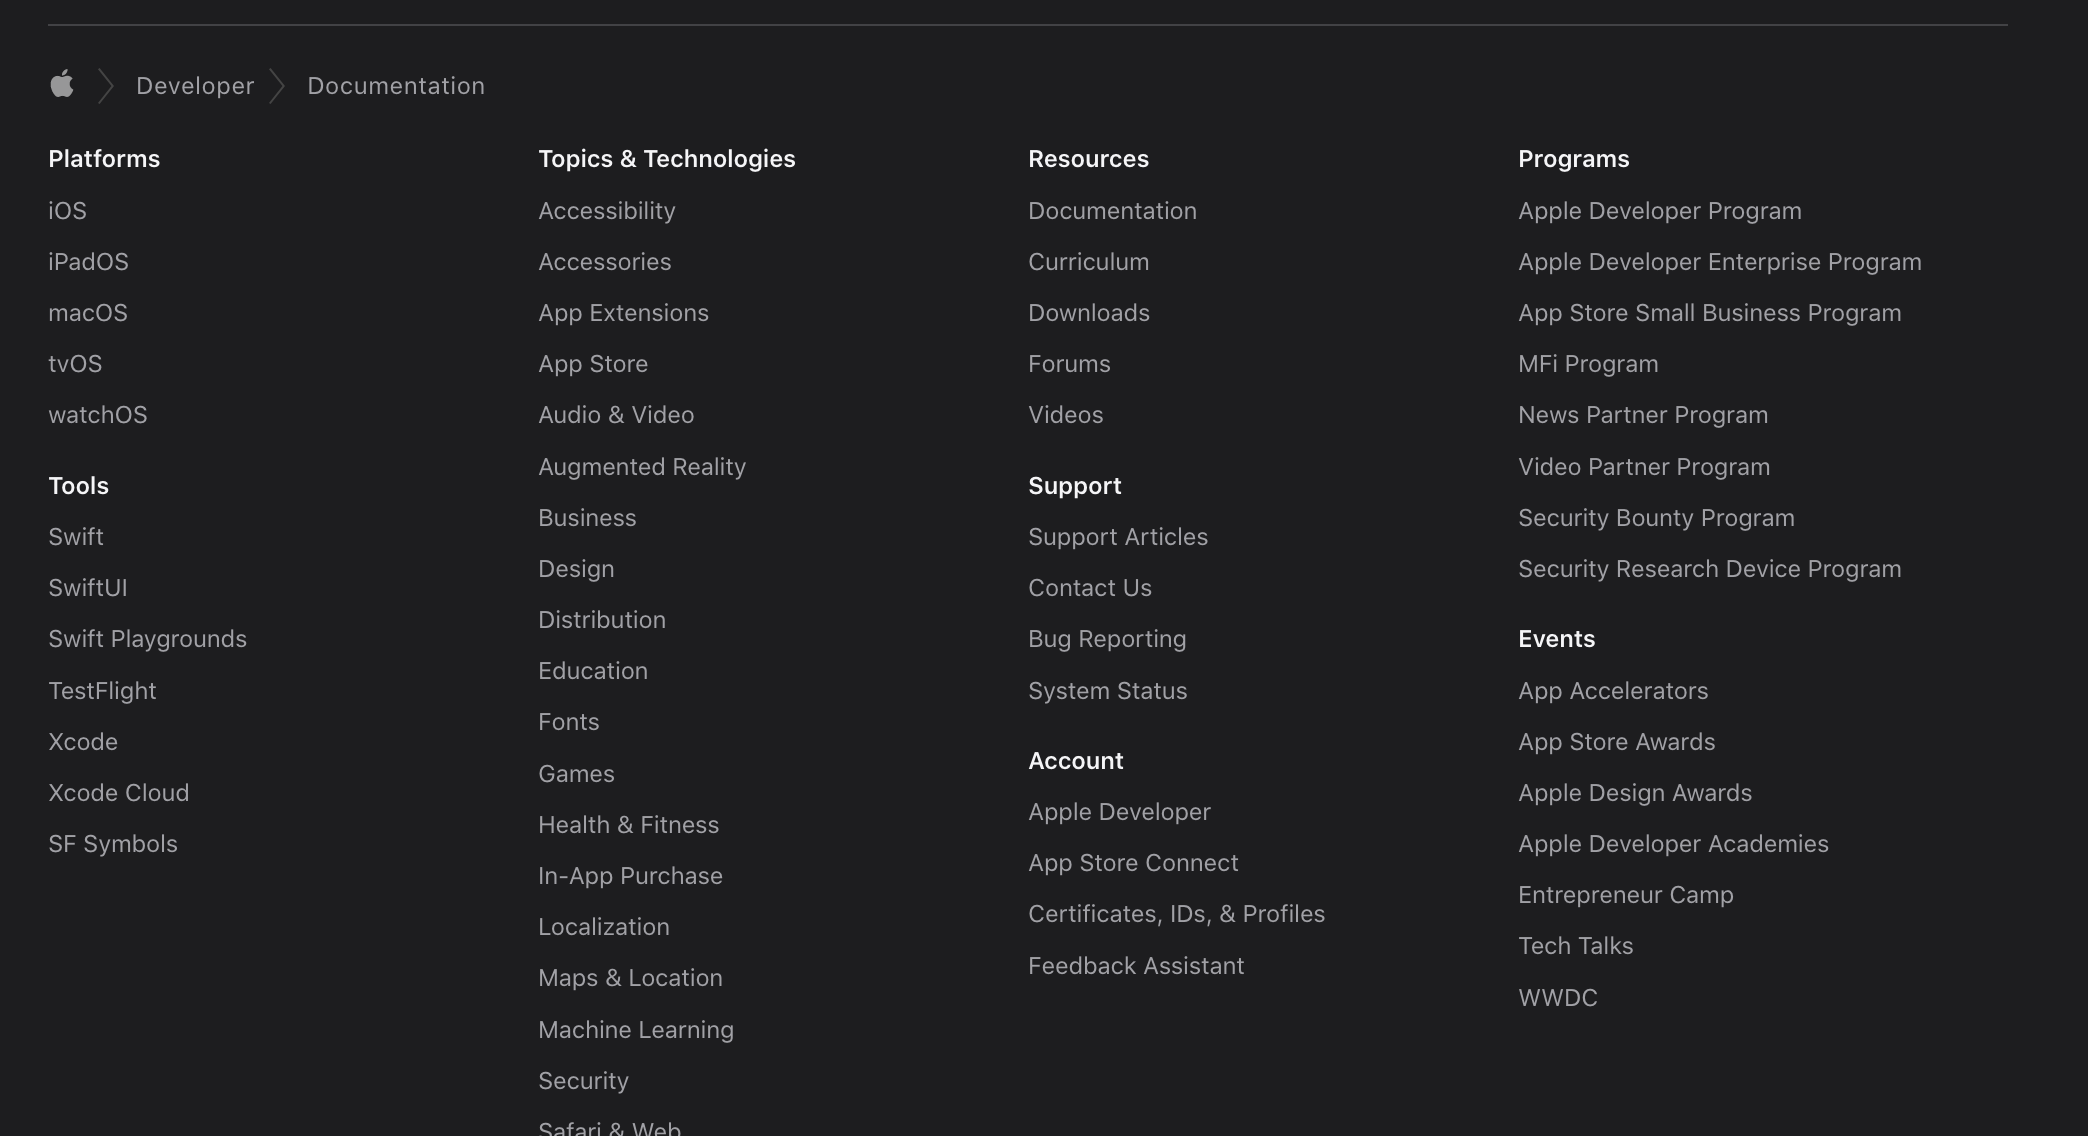Open the Augmented Reality topic
This screenshot has width=2088, height=1136.
click(x=642, y=467)
